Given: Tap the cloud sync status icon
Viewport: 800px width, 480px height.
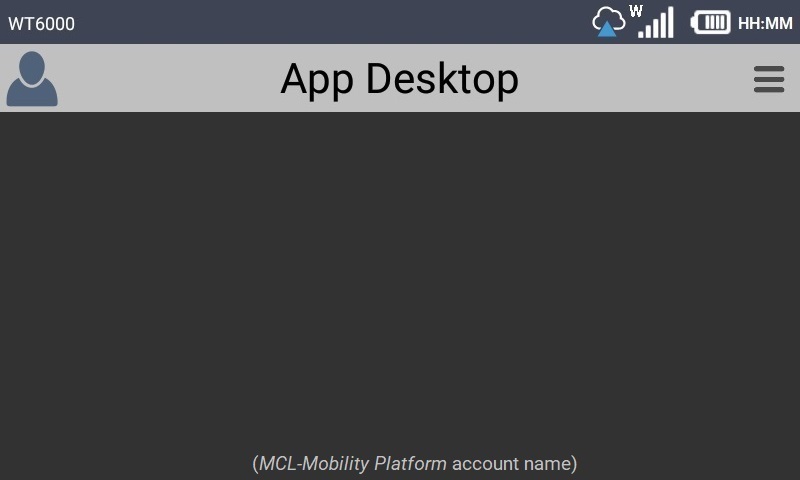Looking at the screenshot, I should pyautogui.click(x=608, y=22).
